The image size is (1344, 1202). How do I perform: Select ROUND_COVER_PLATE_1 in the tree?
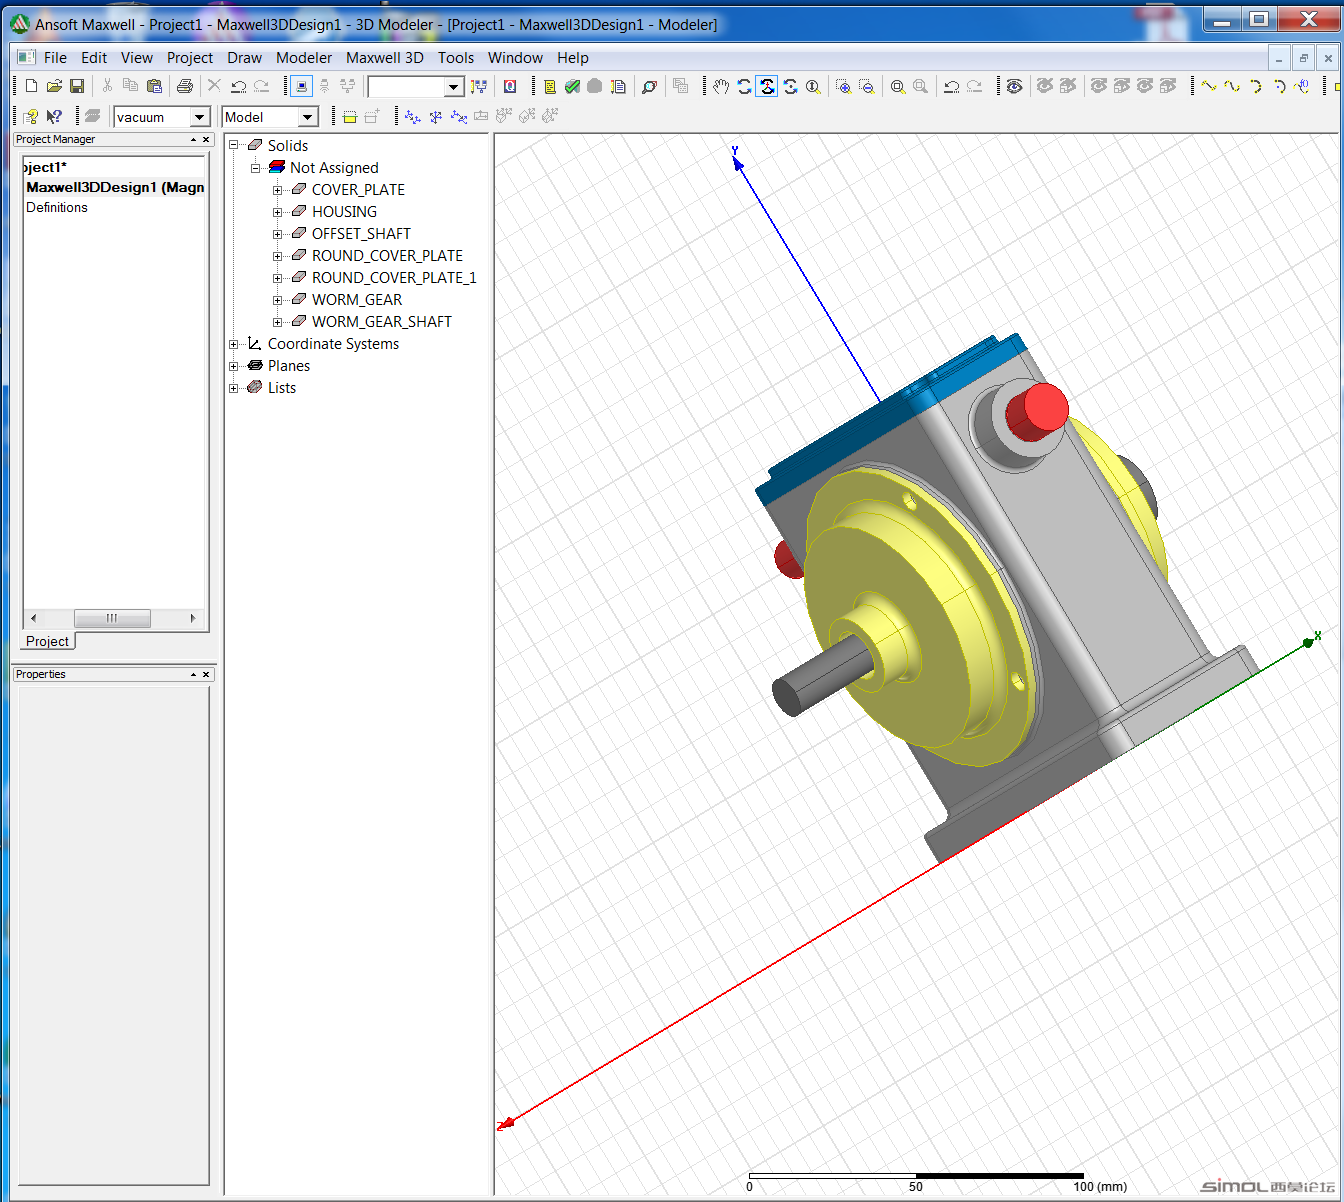[x=394, y=278]
